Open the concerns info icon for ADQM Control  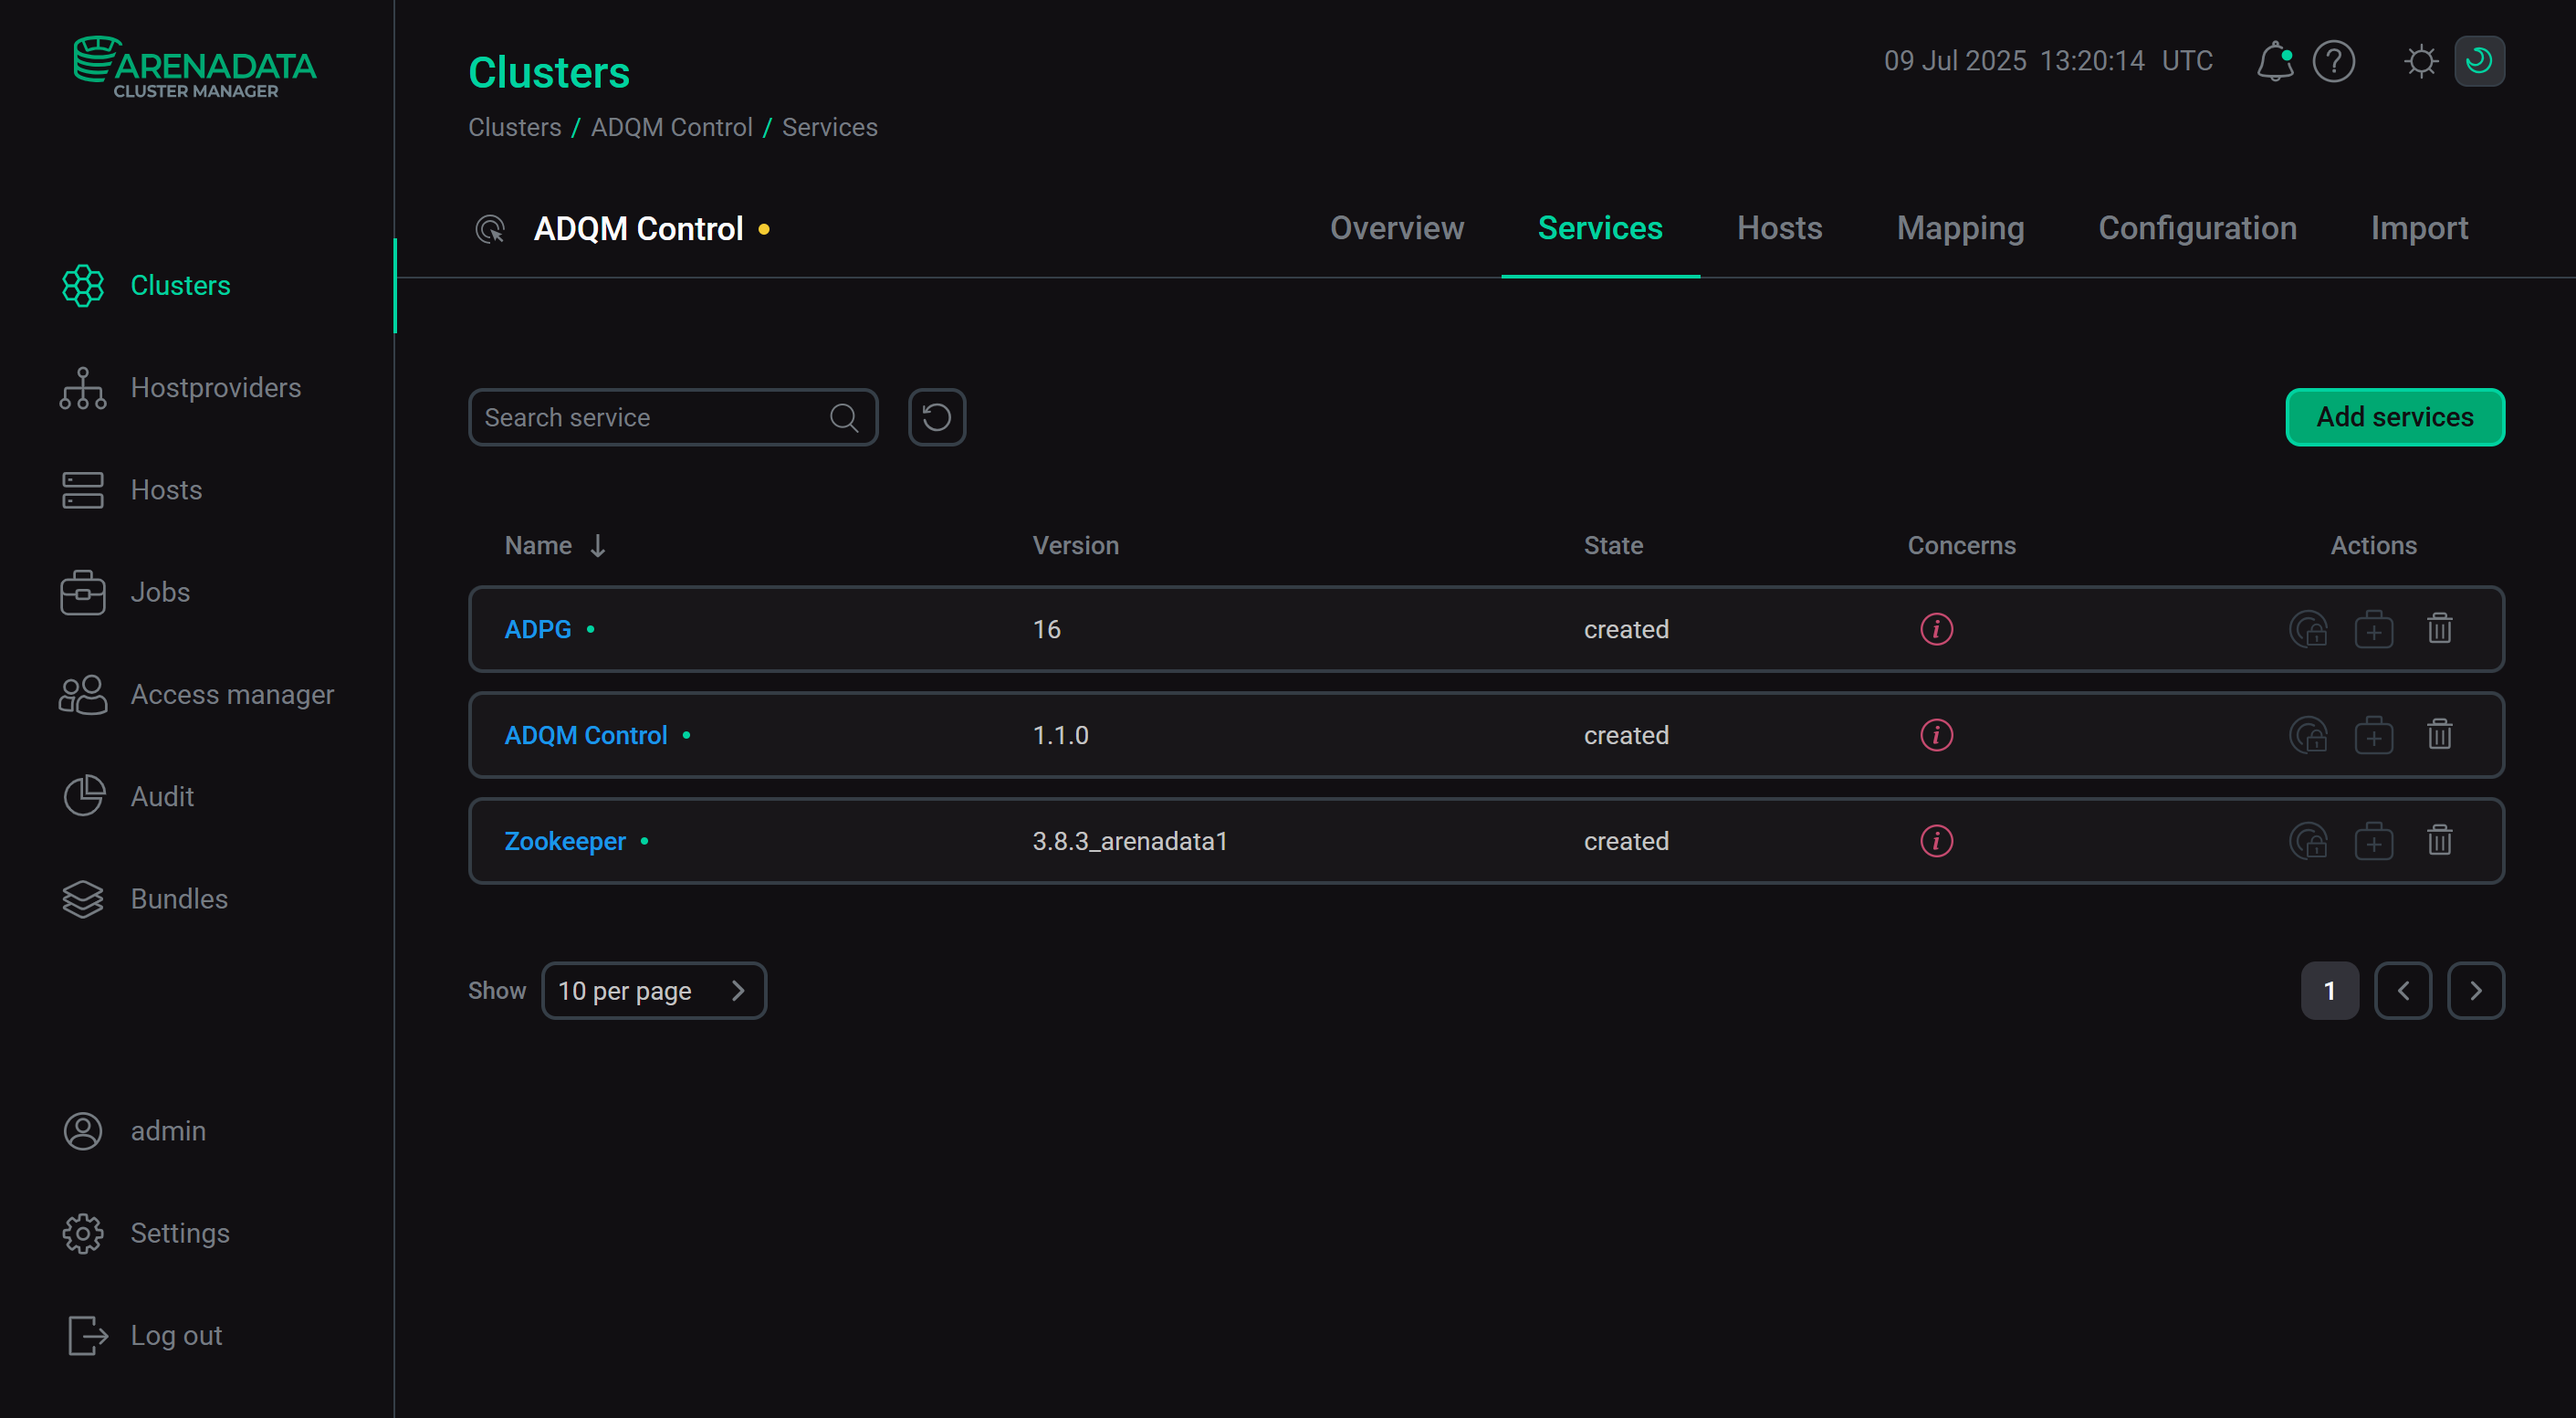tap(1936, 735)
